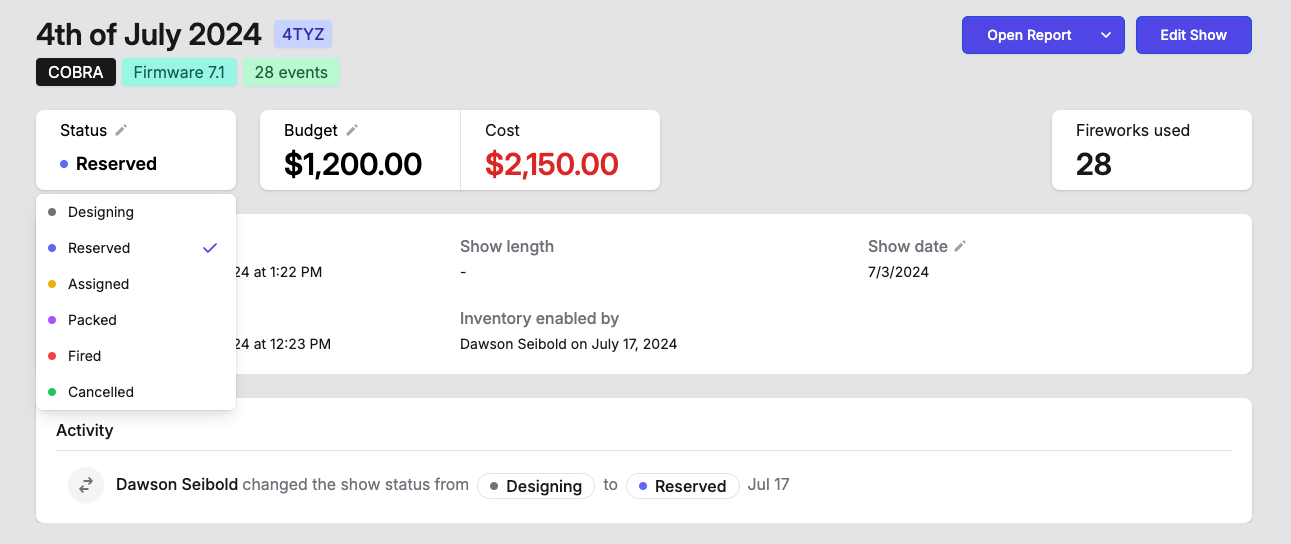Click the 28 events green badge
This screenshot has height=544, width=1291.
pos(291,72)
